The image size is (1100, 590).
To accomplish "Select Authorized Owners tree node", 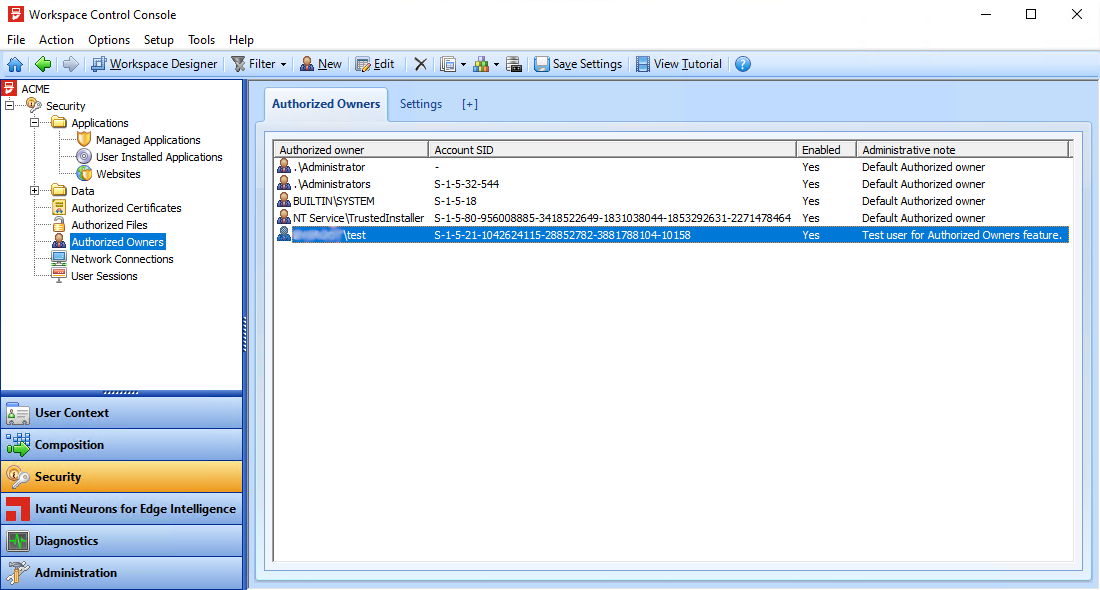I will click(118, 242).
